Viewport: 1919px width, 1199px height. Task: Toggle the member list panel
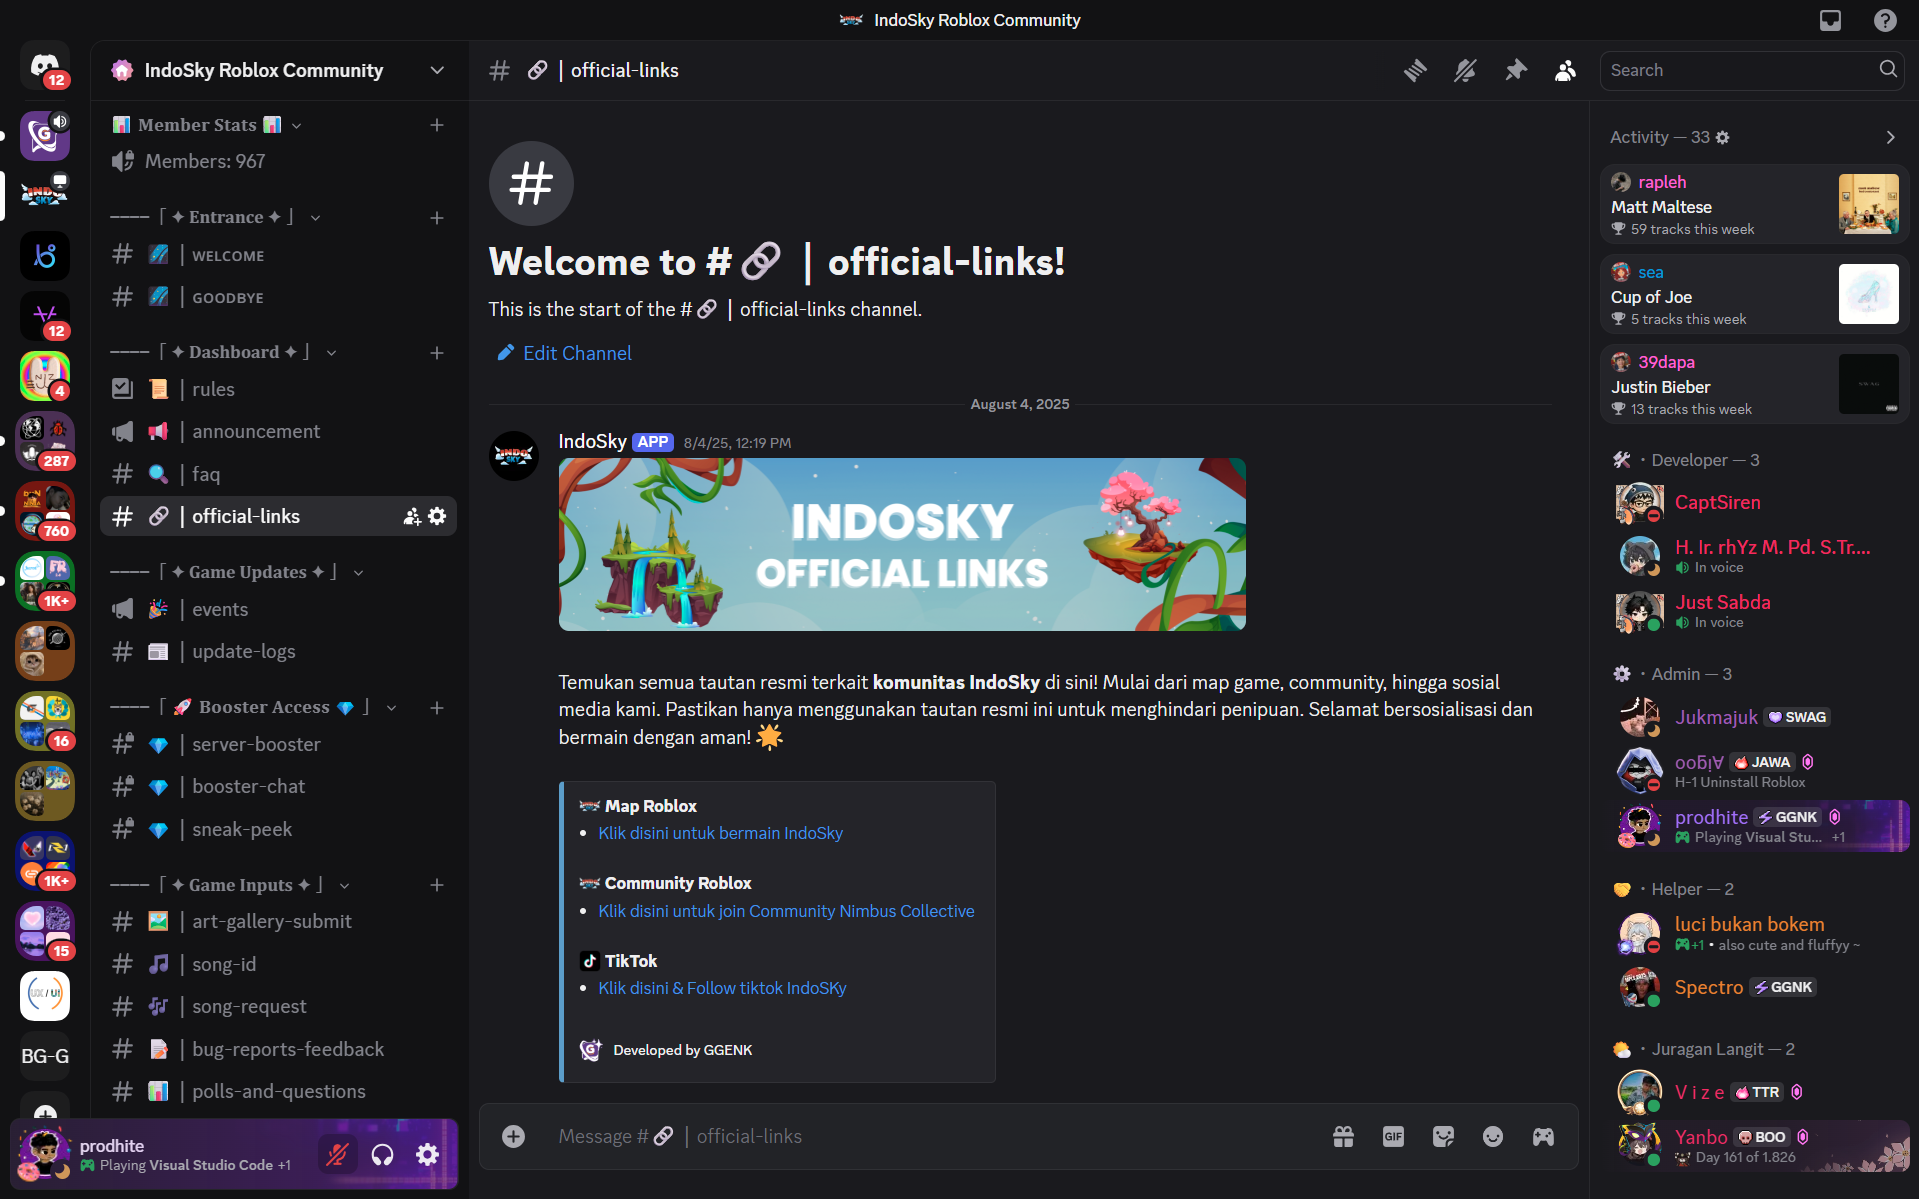click(x=1566, y=70)
